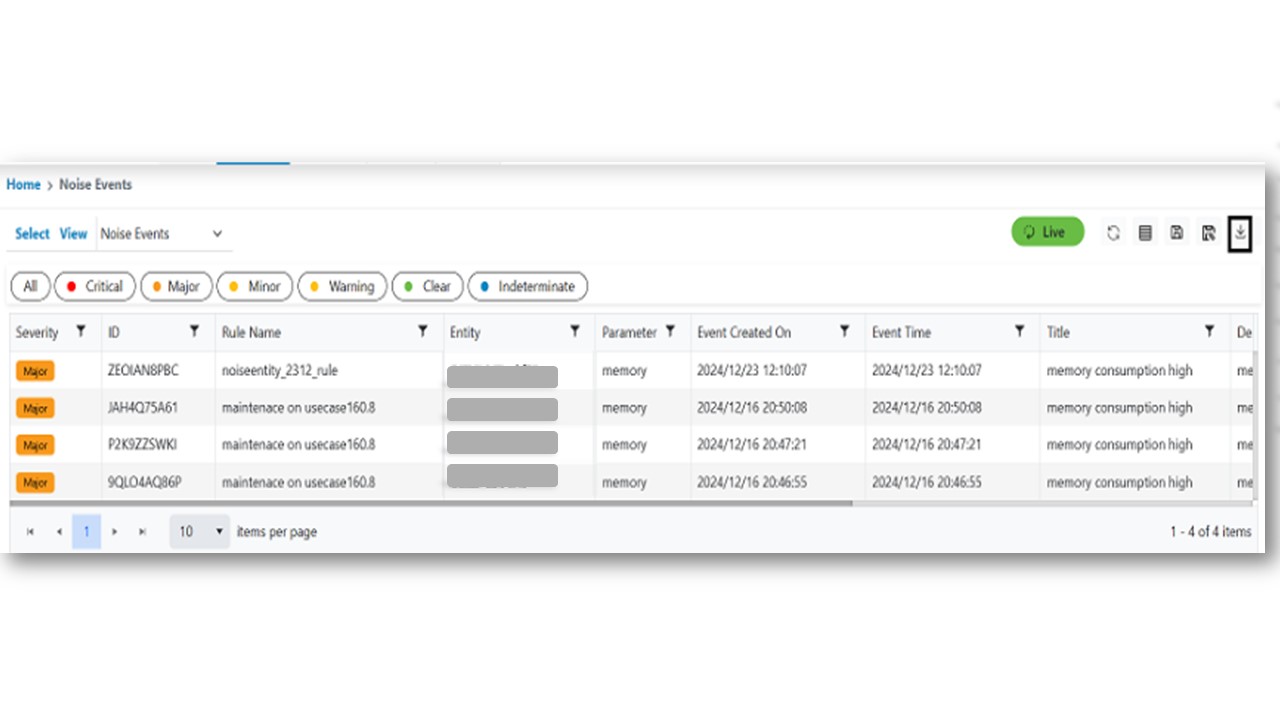Sort by the Entity column header
This screenshot has height=720, width=1280.
click(x=465, y=332)
